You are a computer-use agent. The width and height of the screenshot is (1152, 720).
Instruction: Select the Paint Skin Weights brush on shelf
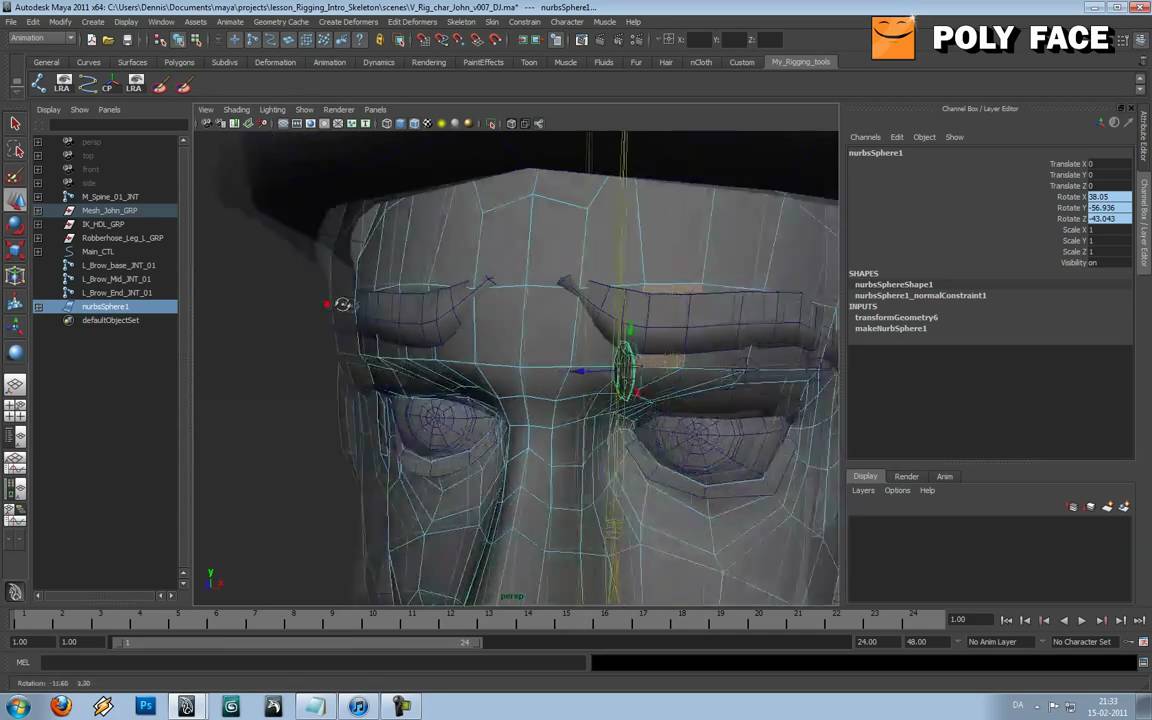point(158,87)
